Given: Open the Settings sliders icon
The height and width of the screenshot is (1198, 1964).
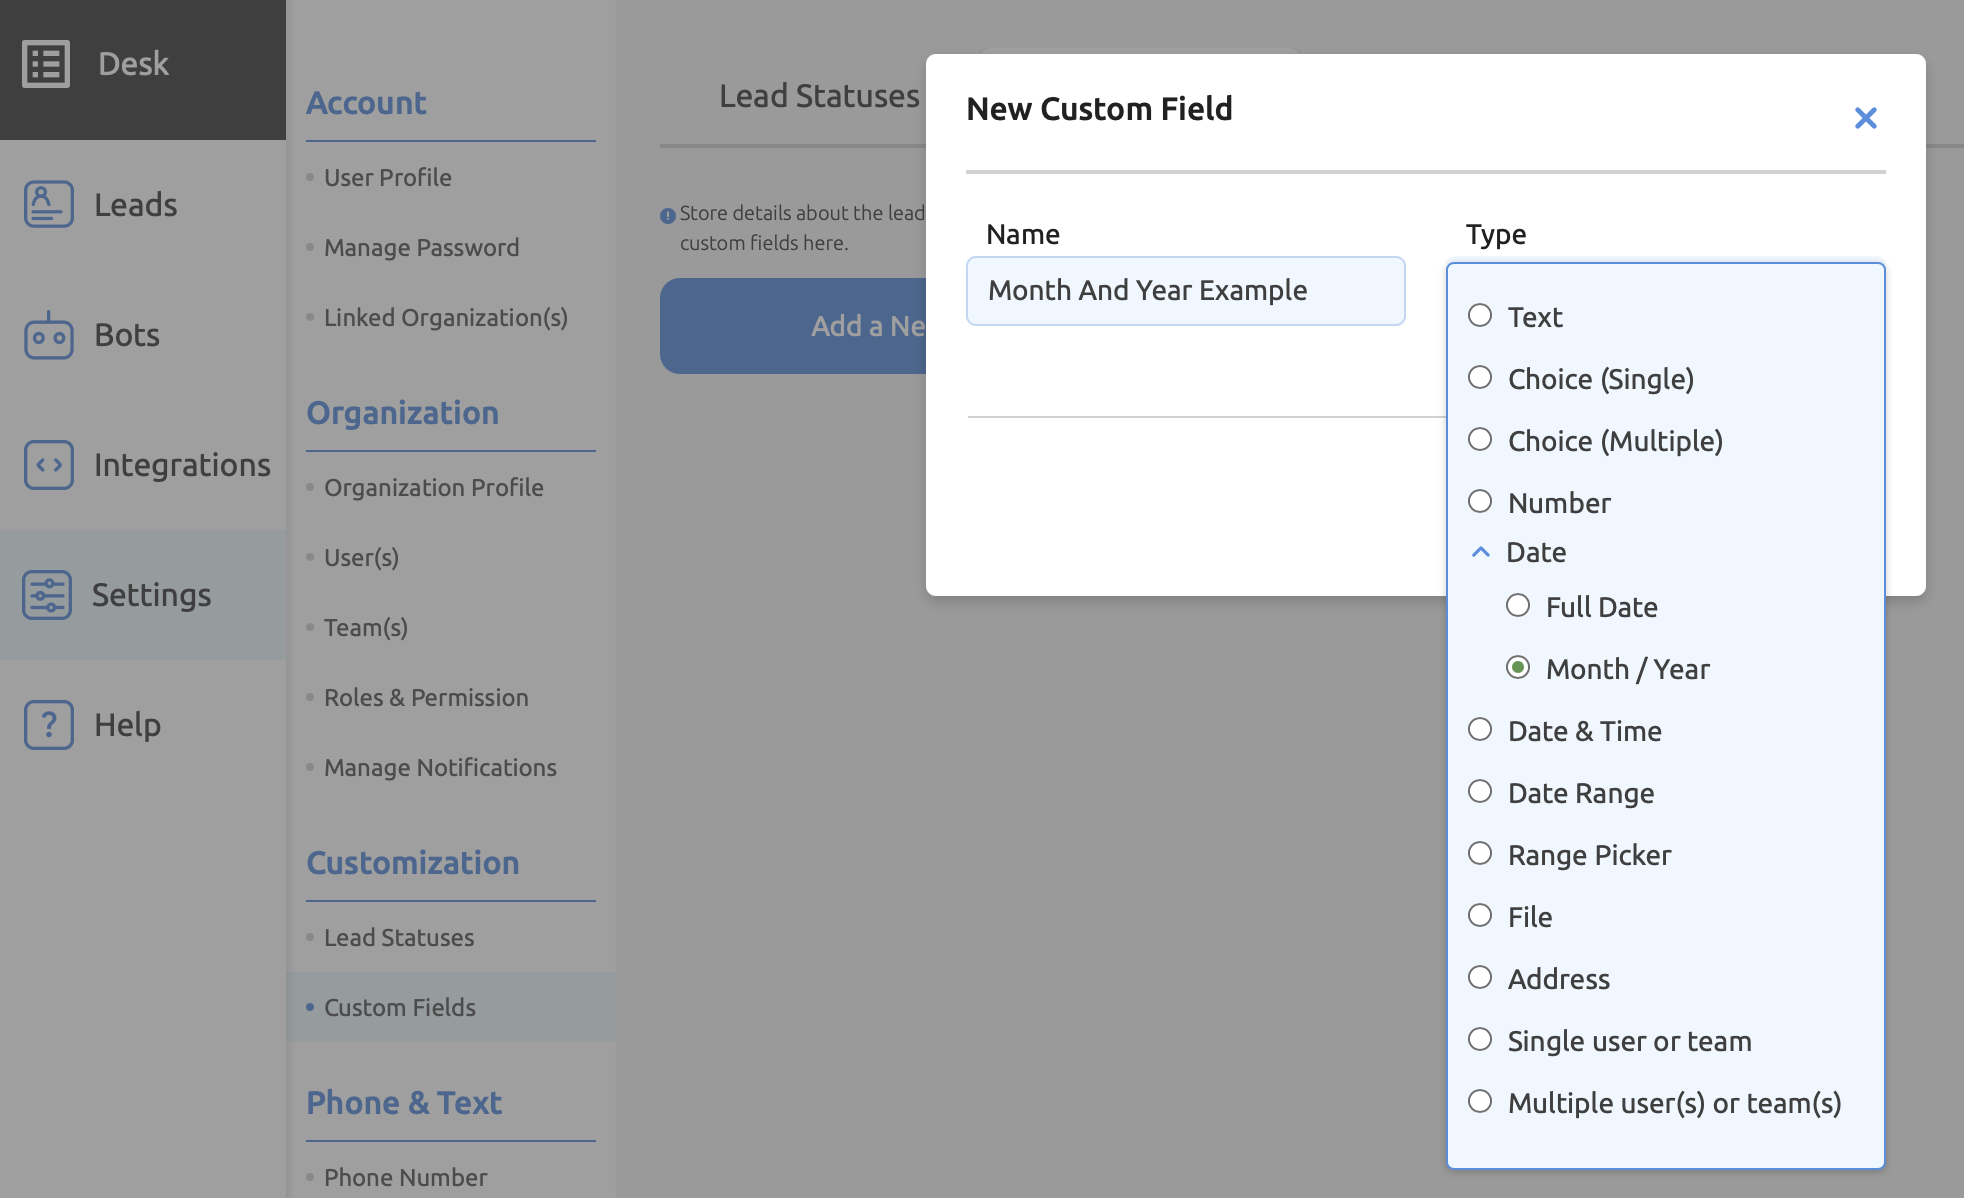Looking at the screenshot, I should tap(47, 594).
